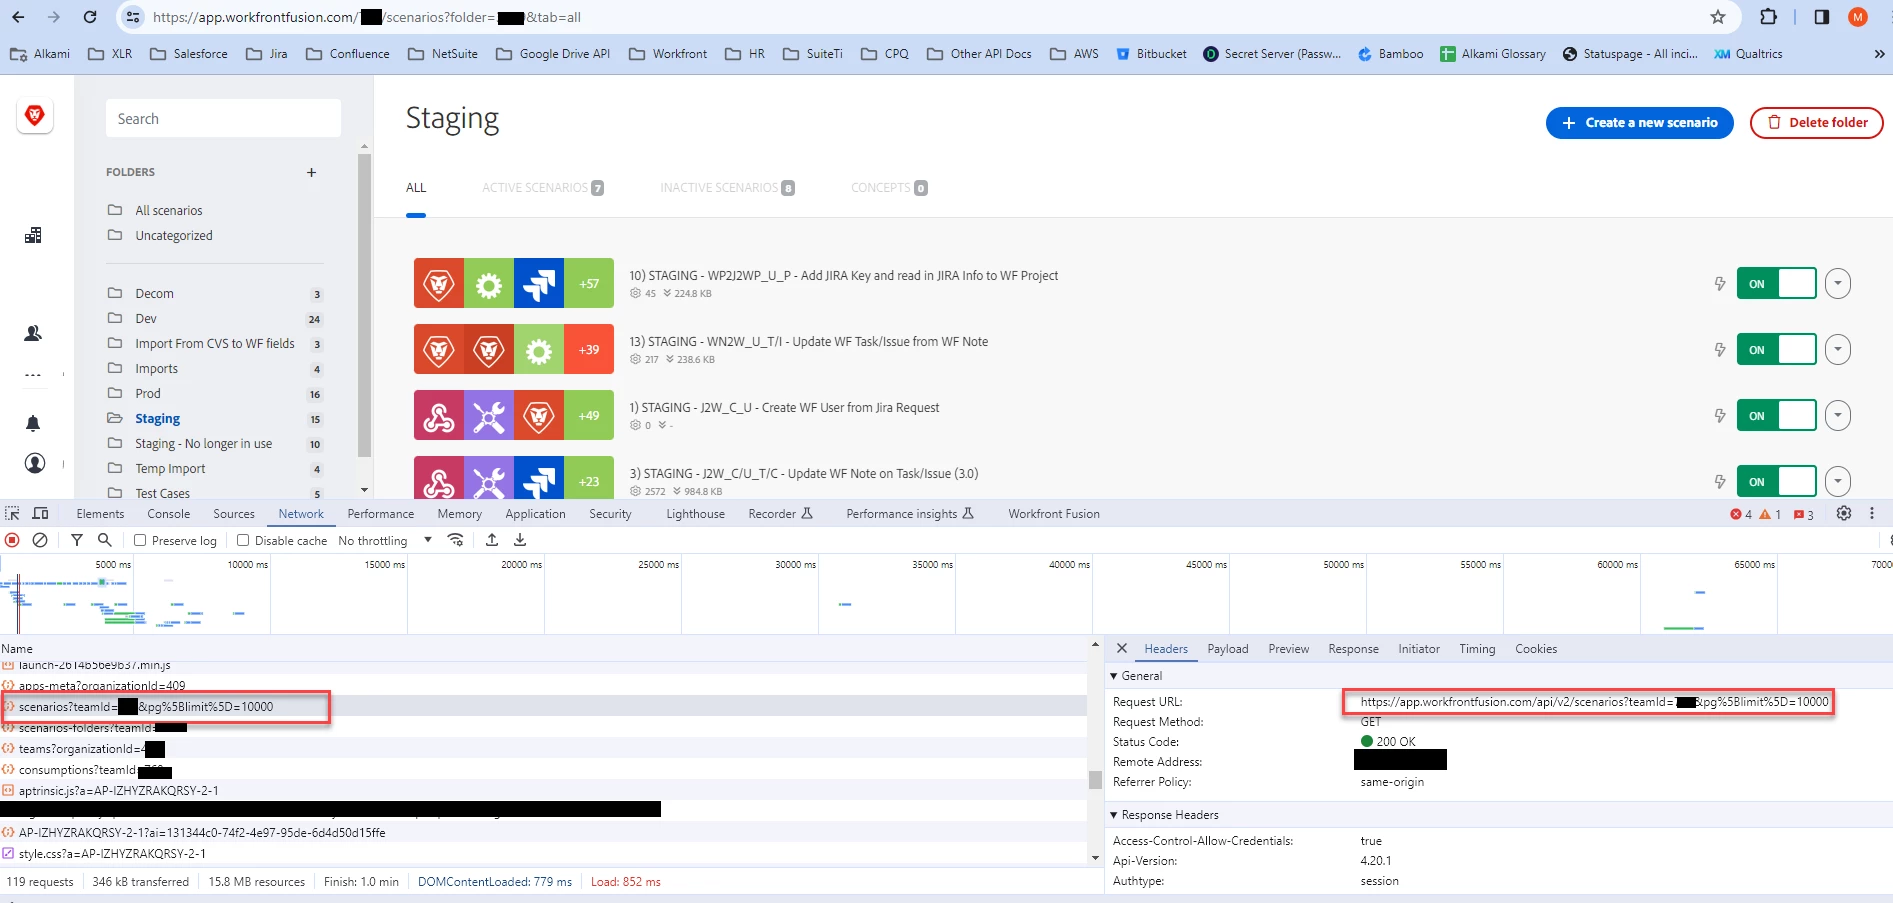Turn off scenario 10) STAGING WP2J2WP_U_P
This screenshot has height=903, width=1893.
pyautogui.click(x=1776, y=284)
